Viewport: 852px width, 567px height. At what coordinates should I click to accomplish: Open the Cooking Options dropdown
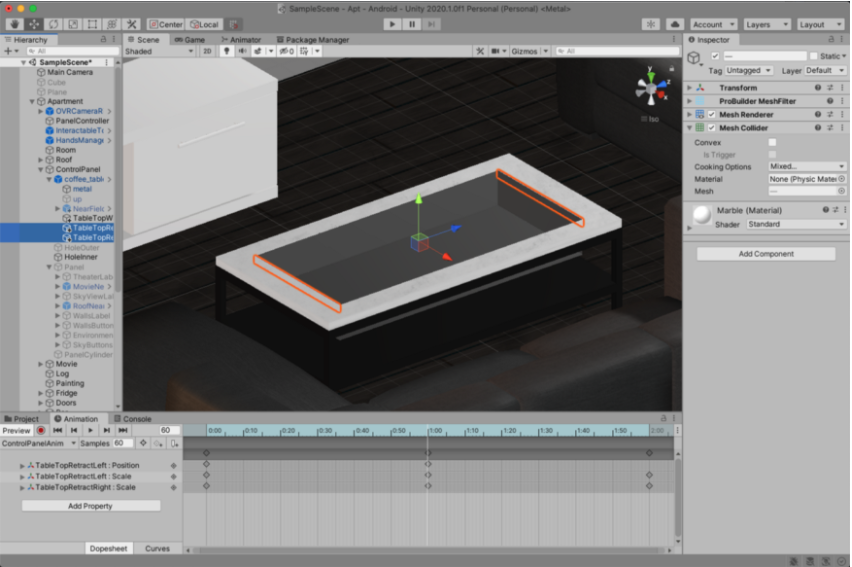[x=806, y=167]
